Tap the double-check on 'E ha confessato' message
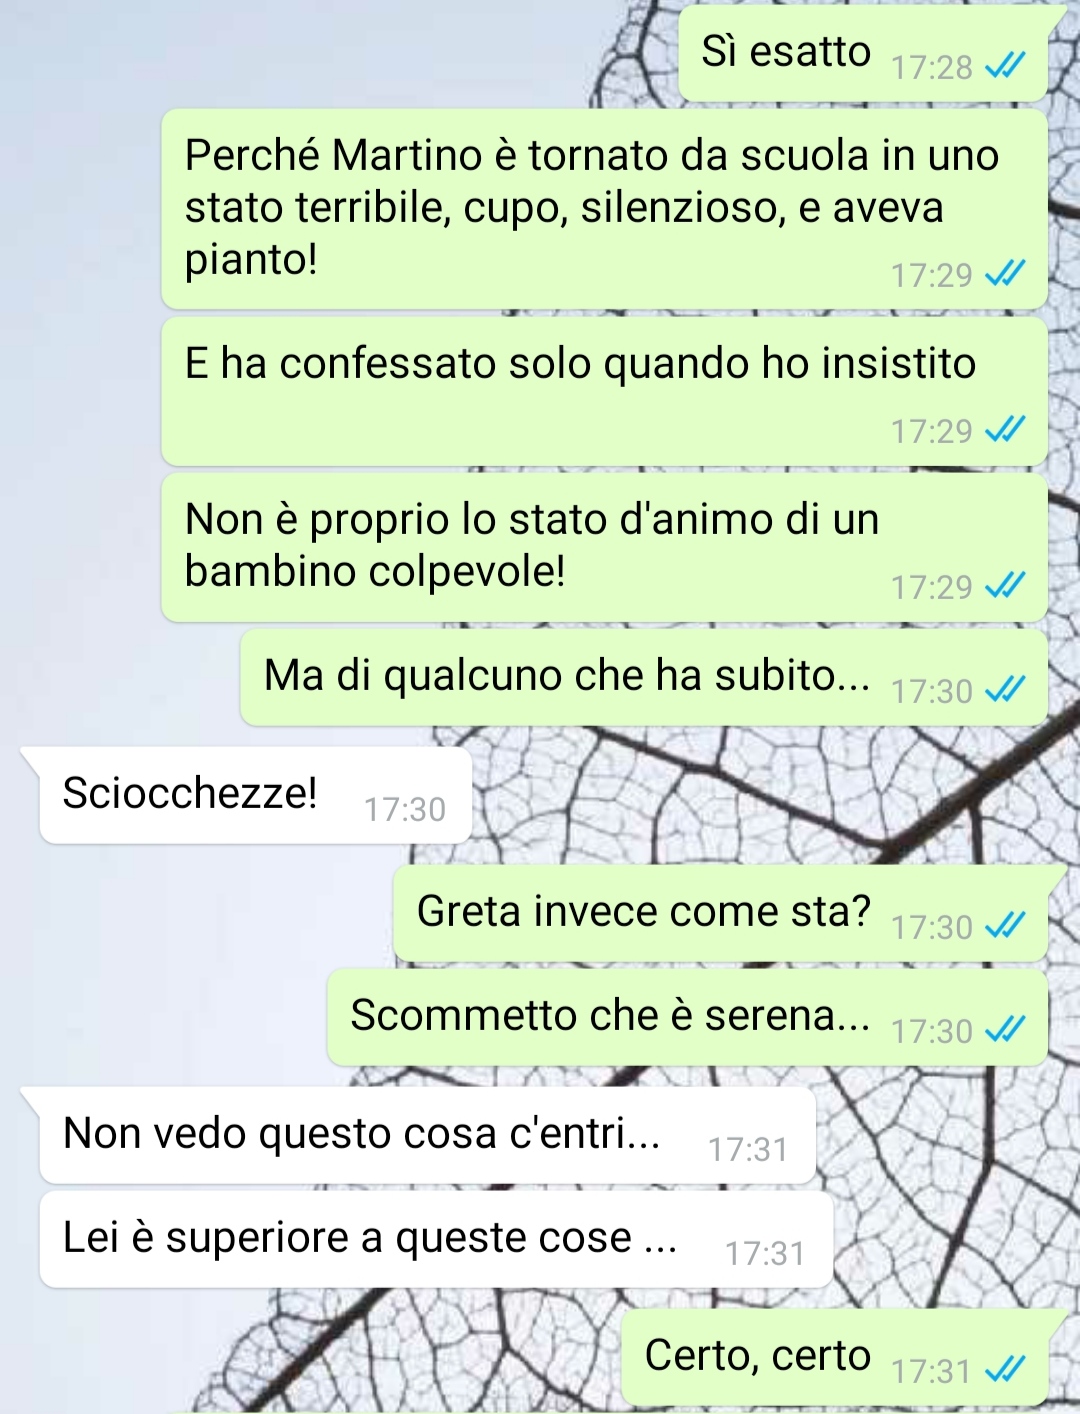Screen dimensions: 1080x1414 [1005, 430]
